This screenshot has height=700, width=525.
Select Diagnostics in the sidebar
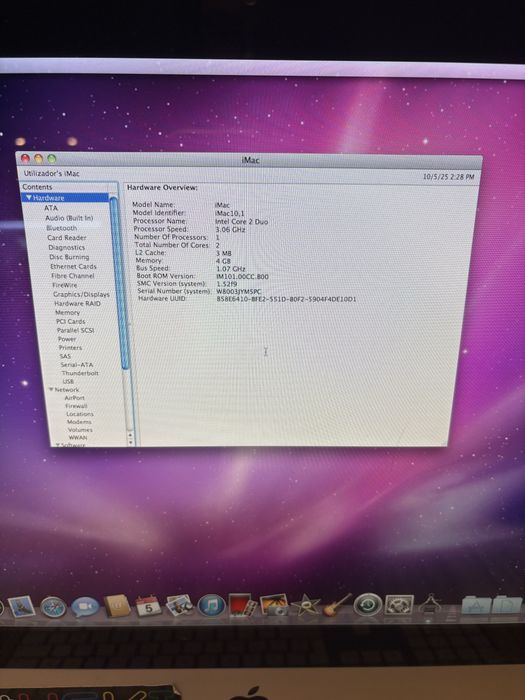(x=67, y=247)
